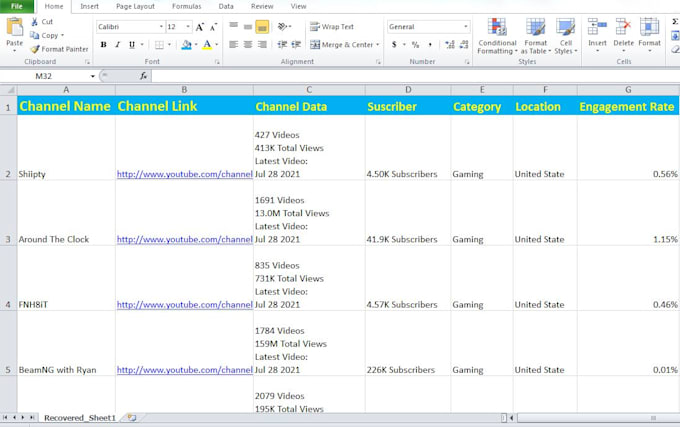Viewport: 680px width, 427px height.
Task: Decrease decimal places
Action: (464, 44)
